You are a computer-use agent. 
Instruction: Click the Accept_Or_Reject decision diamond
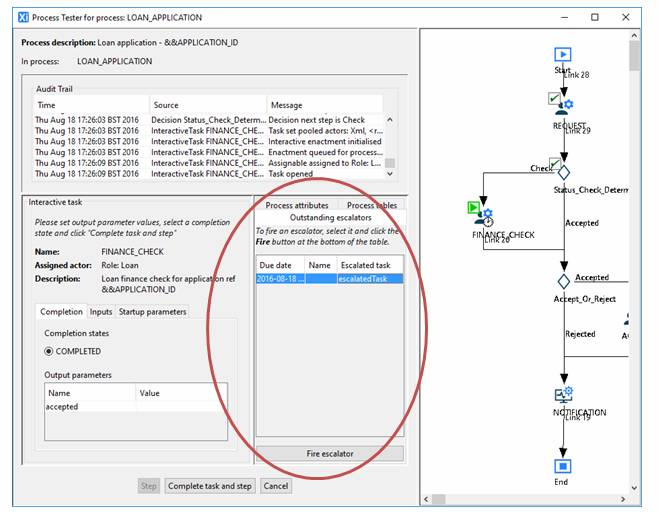[x=563, y=281]
